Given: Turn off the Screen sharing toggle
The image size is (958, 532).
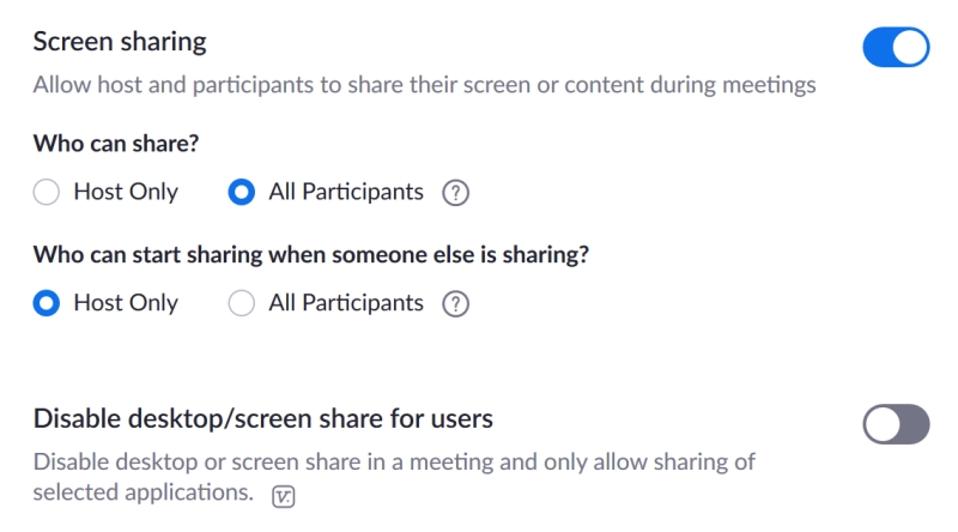Looking at the screenshot, I should click(895, 48).
